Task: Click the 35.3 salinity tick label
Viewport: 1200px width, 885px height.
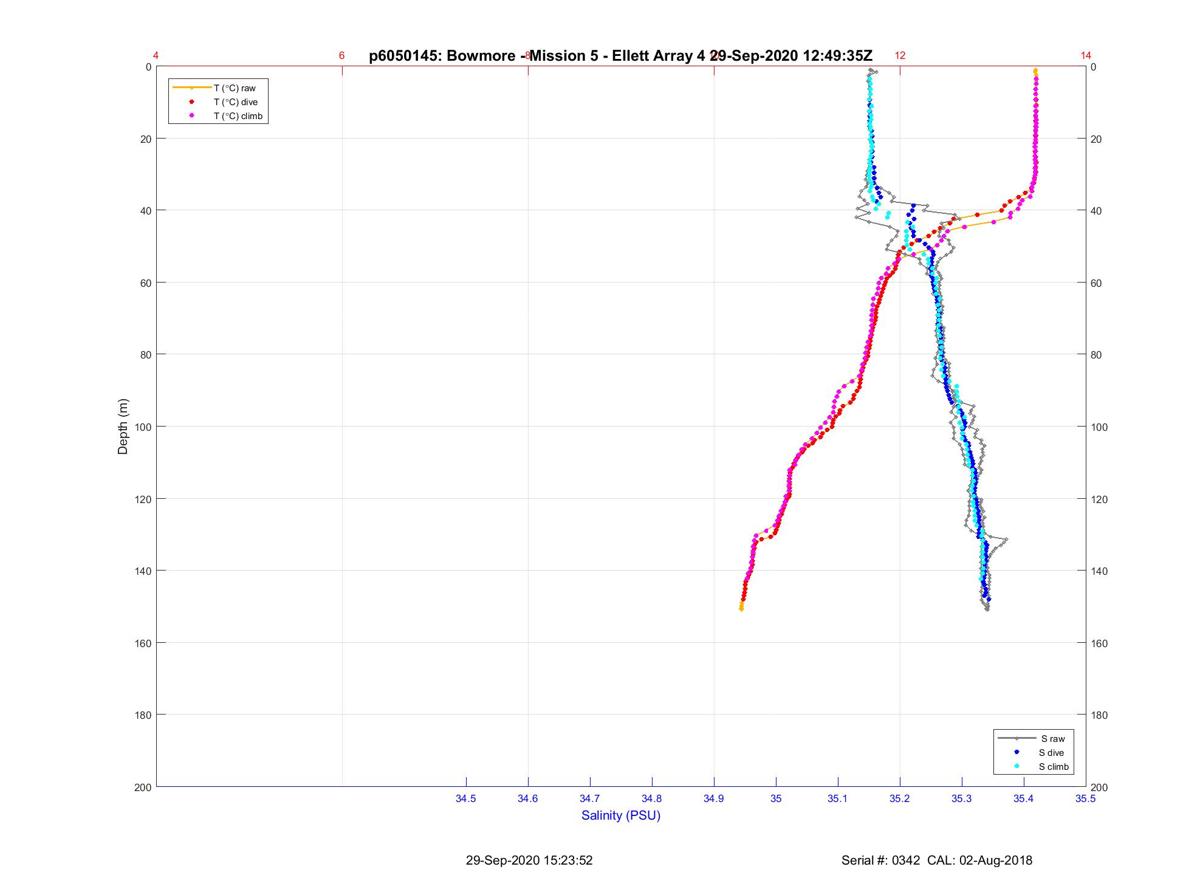Action: tap(962, 798)
